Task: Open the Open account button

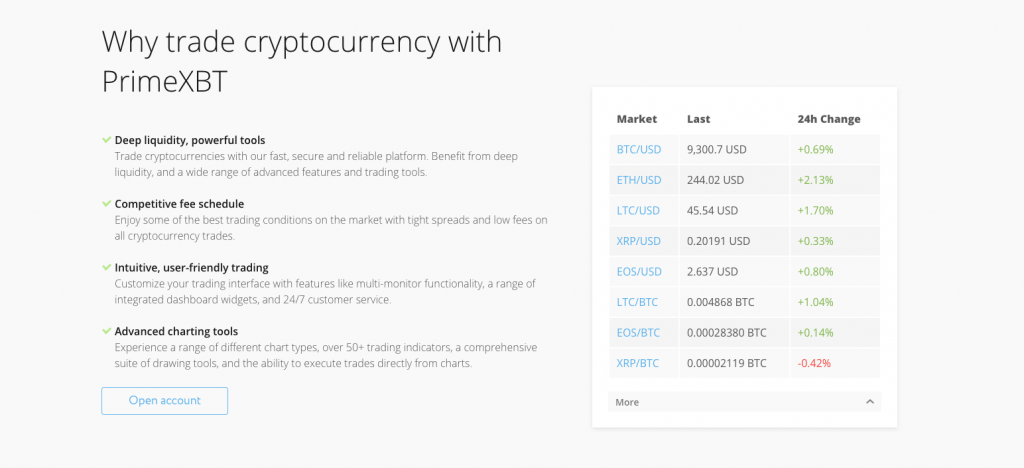Action: click(x=165, y=401)
